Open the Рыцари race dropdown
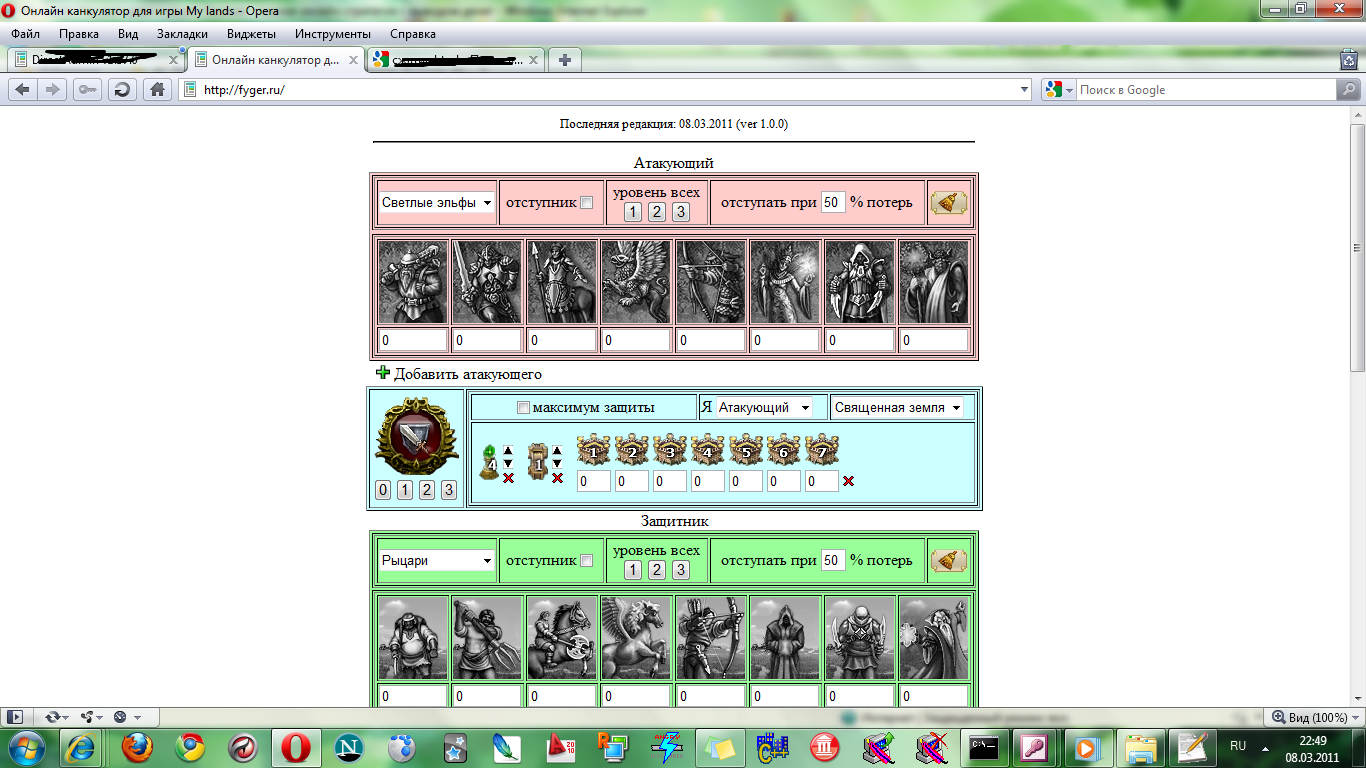The width and height of the screenshot is (1366, 768). click(437, 560)
